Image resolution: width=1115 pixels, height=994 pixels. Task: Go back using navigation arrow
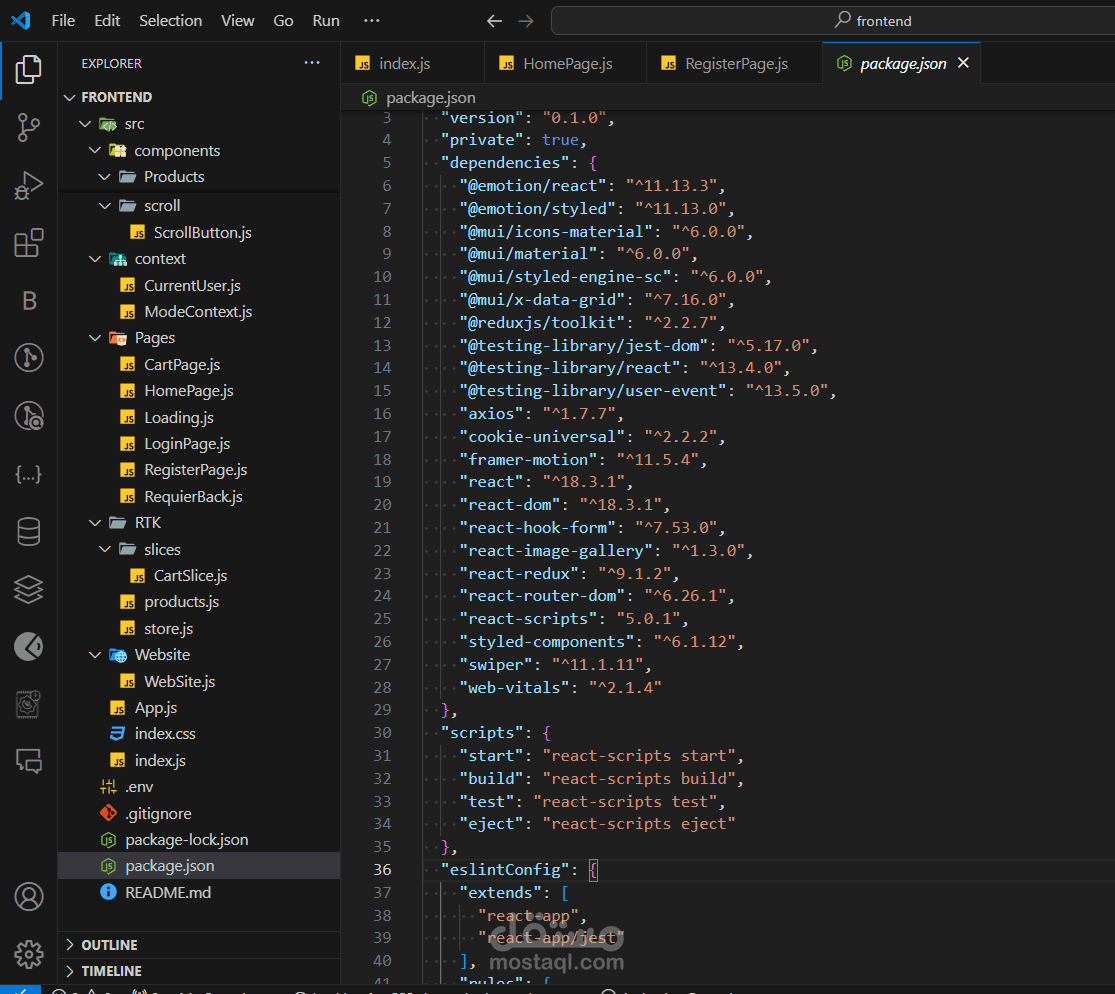pyautogui.click(x=494, y=21)
